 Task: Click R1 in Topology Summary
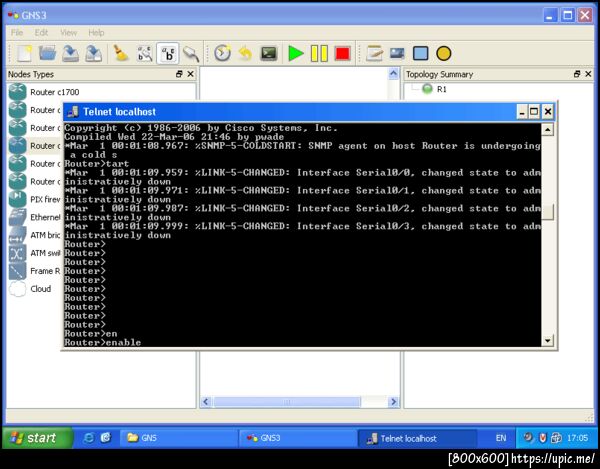[442, 89]
